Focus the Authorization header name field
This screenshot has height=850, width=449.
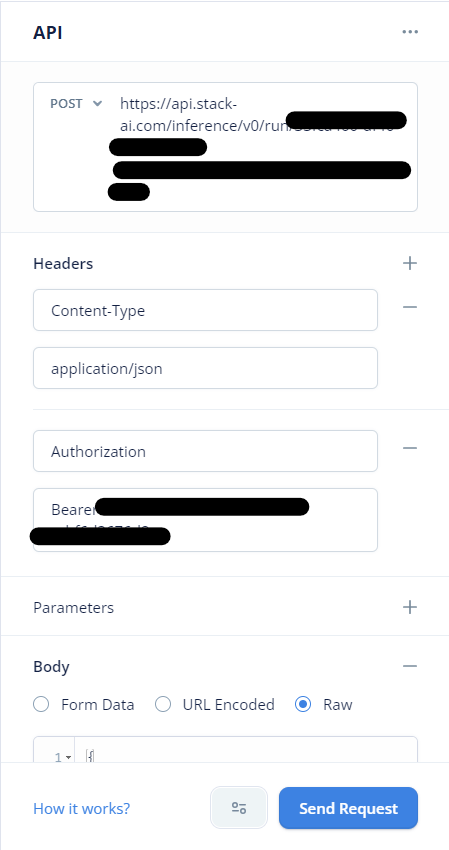(206, 451)
